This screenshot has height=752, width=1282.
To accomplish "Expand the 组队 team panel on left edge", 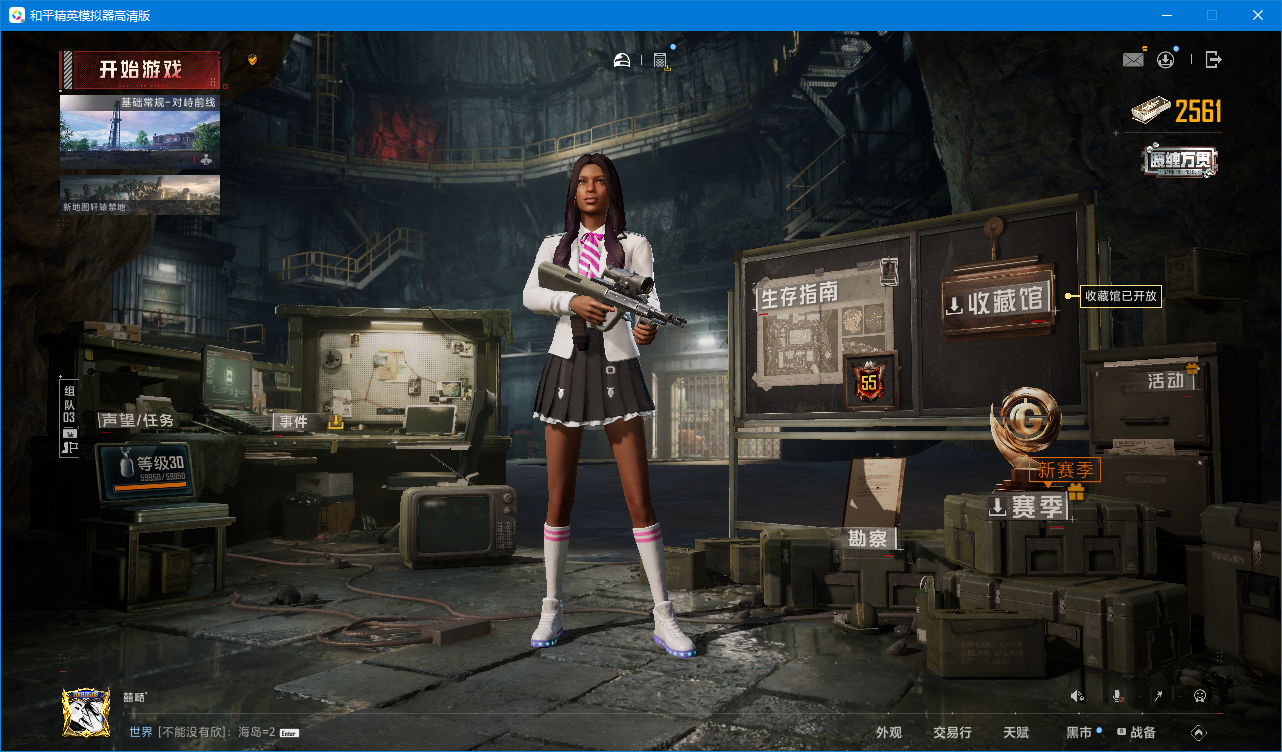I will [x=69, y=420].
